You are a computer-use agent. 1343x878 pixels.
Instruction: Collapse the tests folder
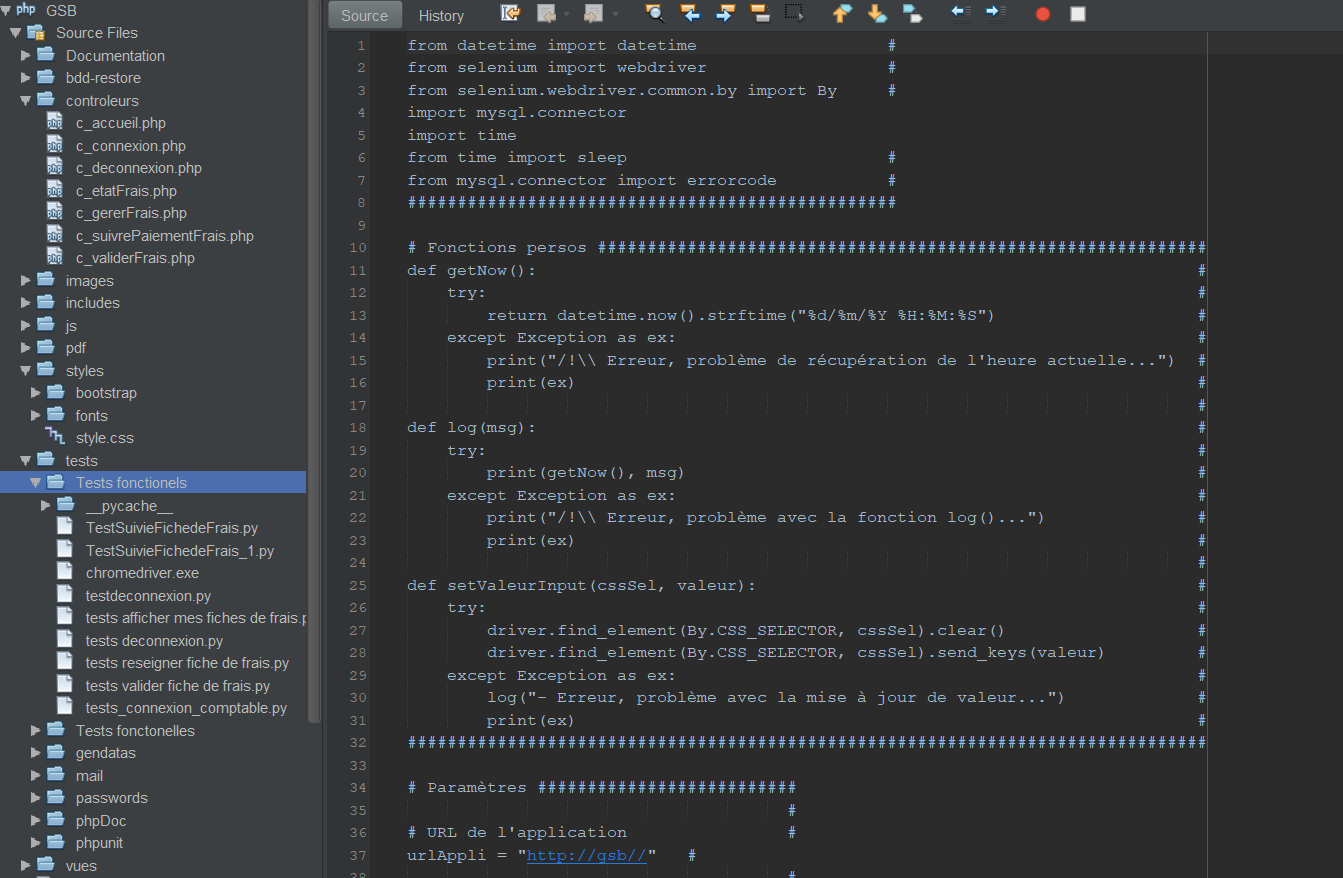point(25,460)
